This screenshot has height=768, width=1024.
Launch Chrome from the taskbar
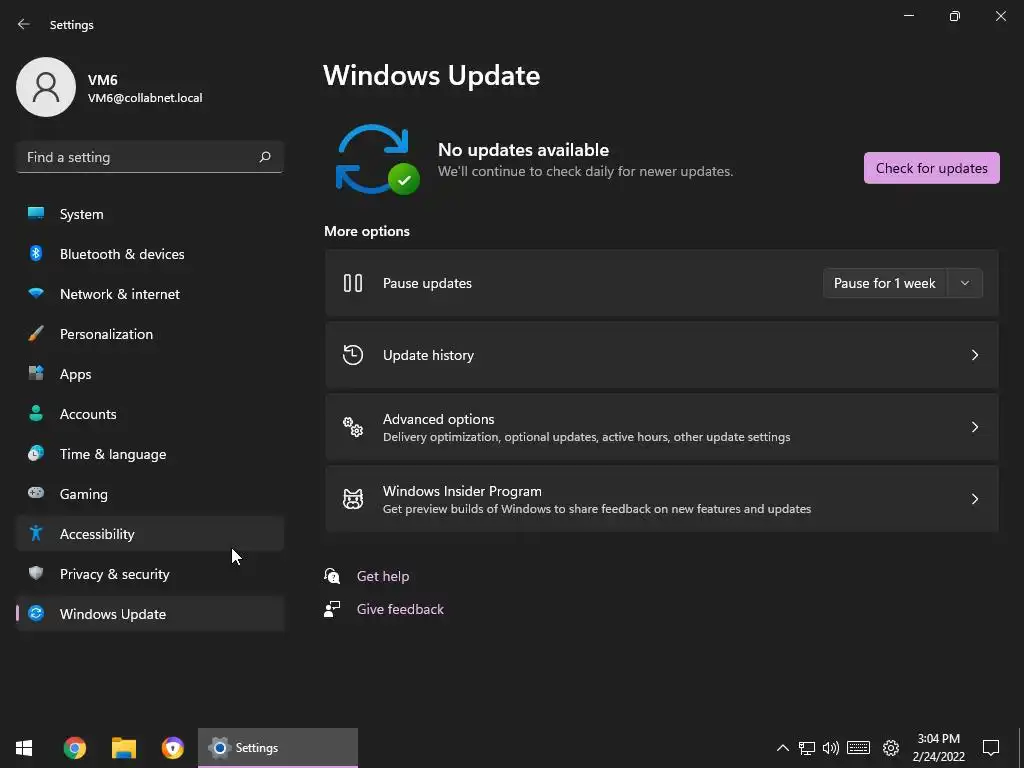74,748
